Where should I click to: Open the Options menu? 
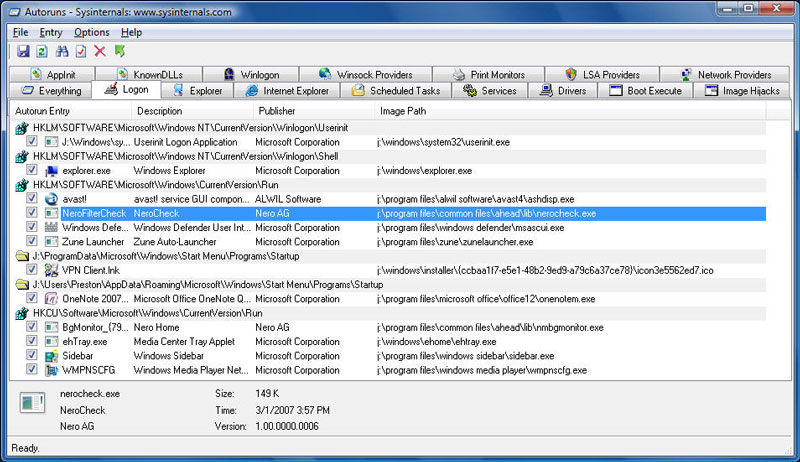91,32
